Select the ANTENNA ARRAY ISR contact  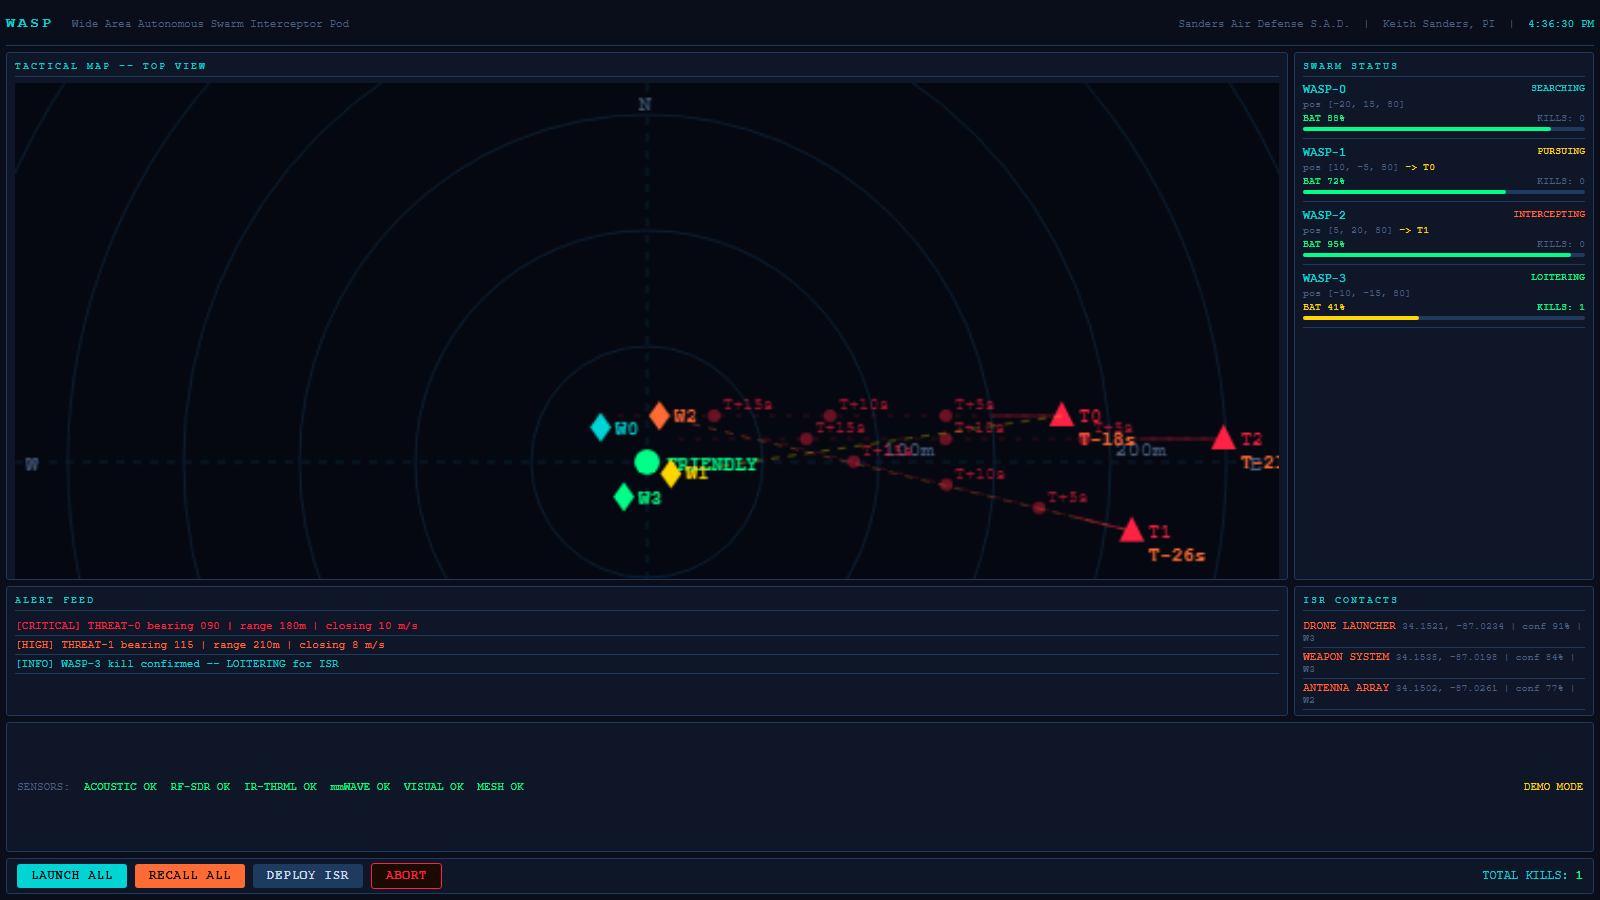(x=1443, y=694)
